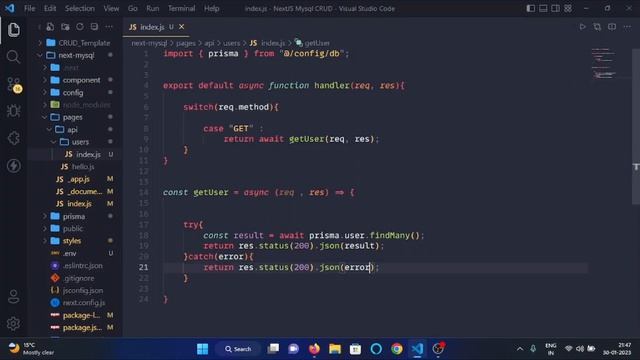Open jsconfig.json file
The image size is (640, 360).
point(75,291)
